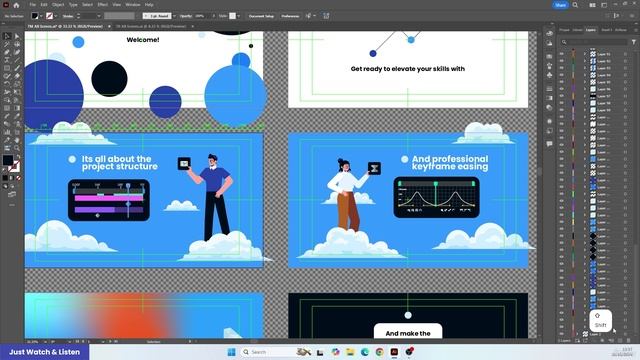Select the Rotate tool
The image size is (640, 360).
pos(7,84)
